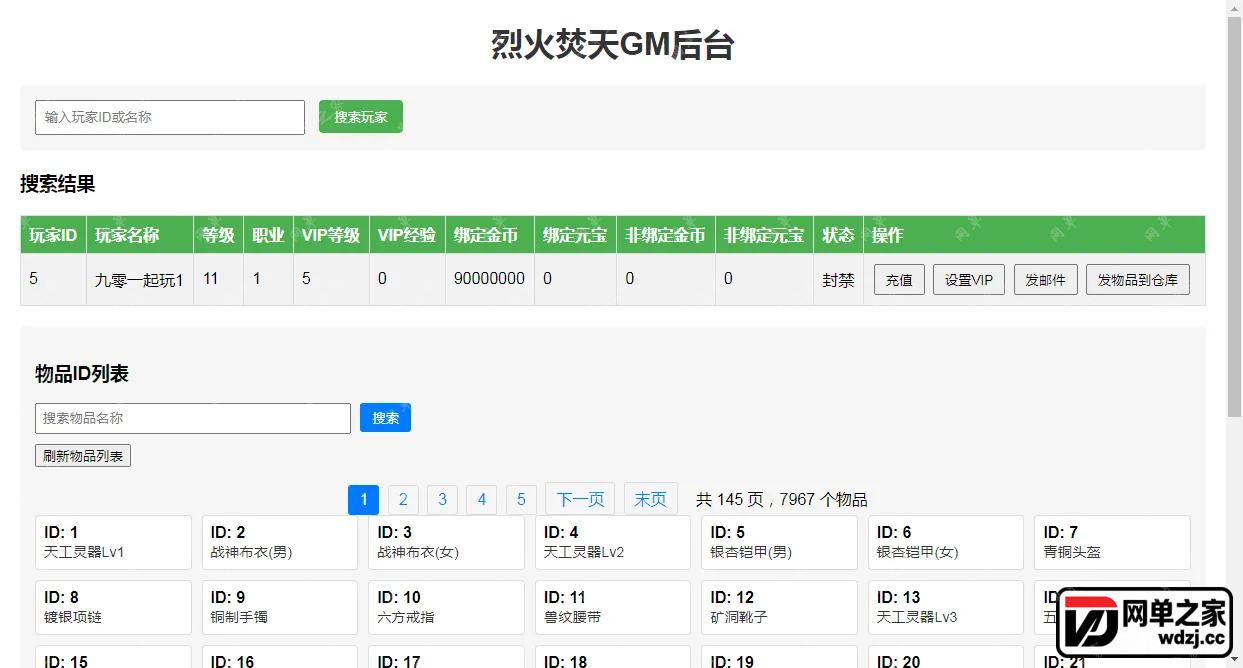Click the VIP等级 column header
This screenshot has height=668, width=1243.
click(331, 235)
